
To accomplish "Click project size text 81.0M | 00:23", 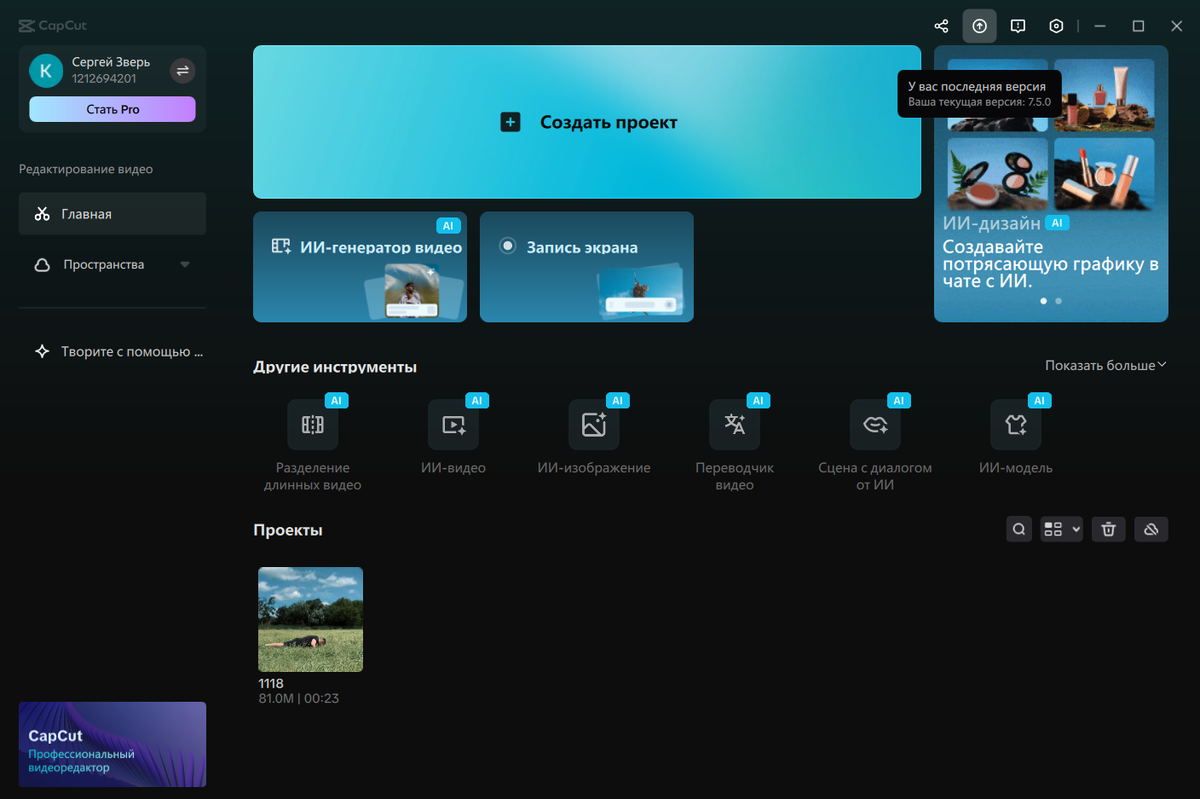I will pos(298,698).
